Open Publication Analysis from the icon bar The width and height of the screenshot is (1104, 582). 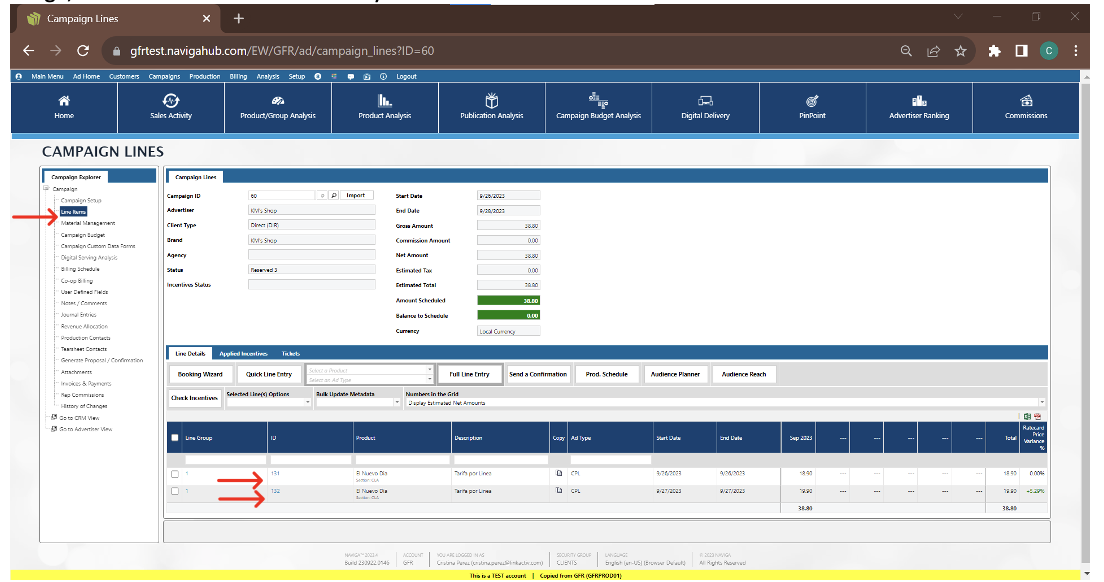[492, 101]
